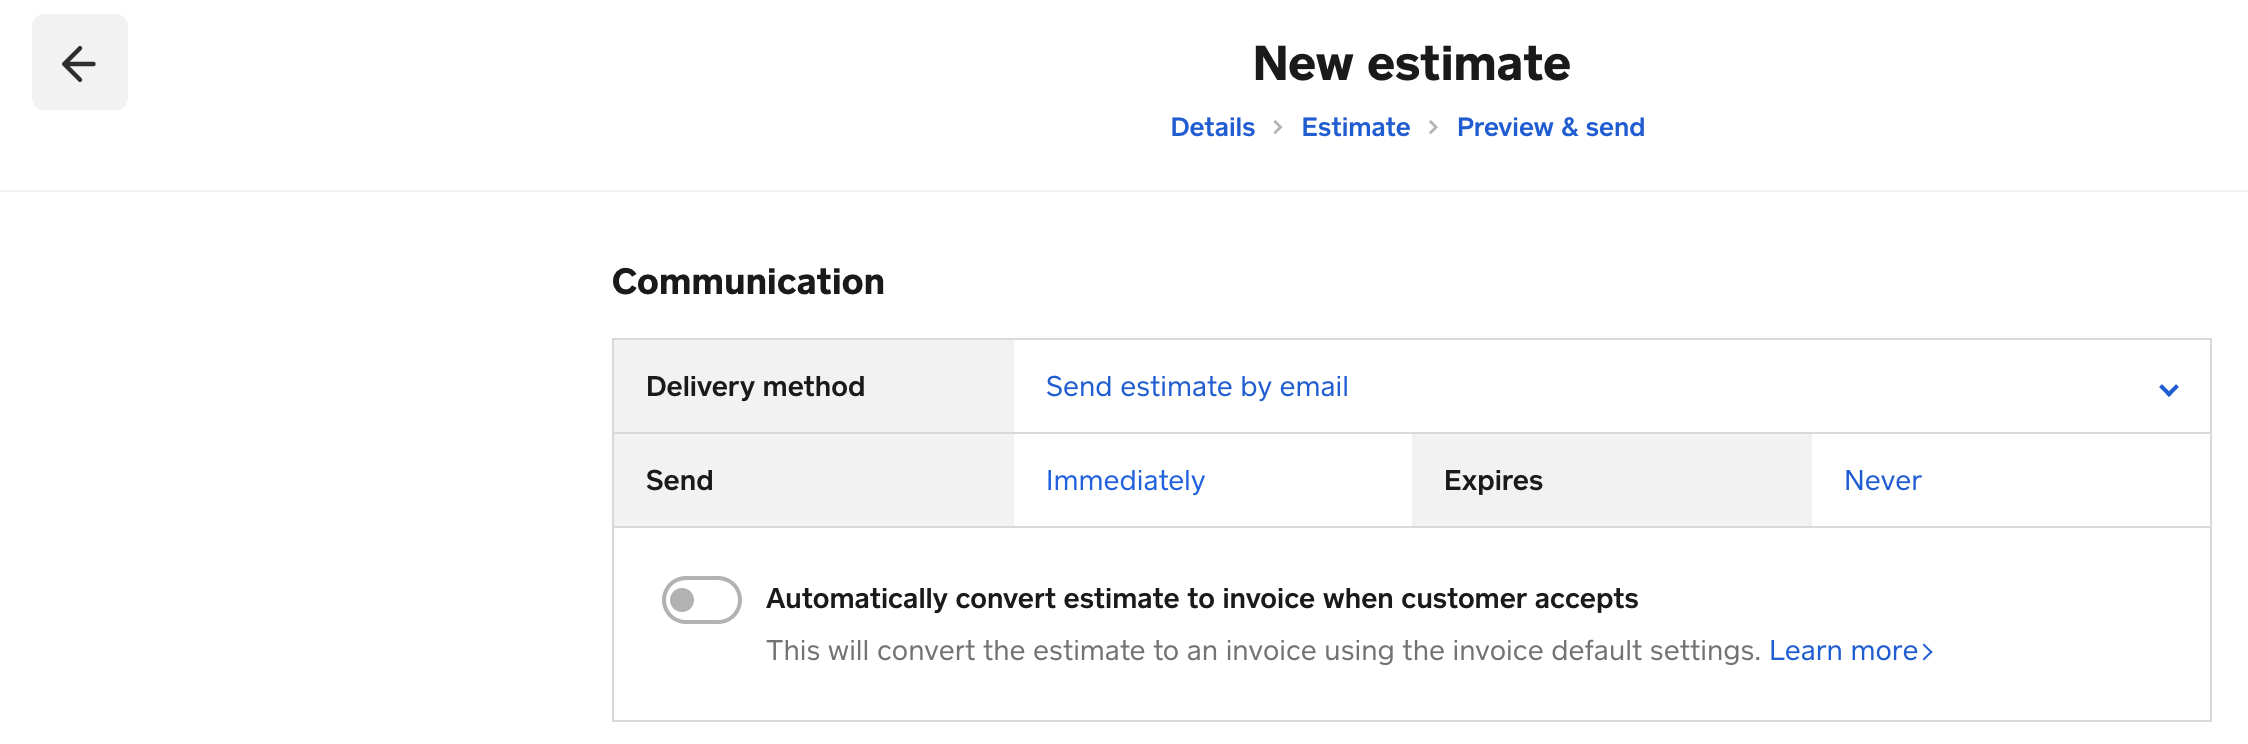Open the Learn more link
Screen dimensions: 2248x744
(1842, 651)
